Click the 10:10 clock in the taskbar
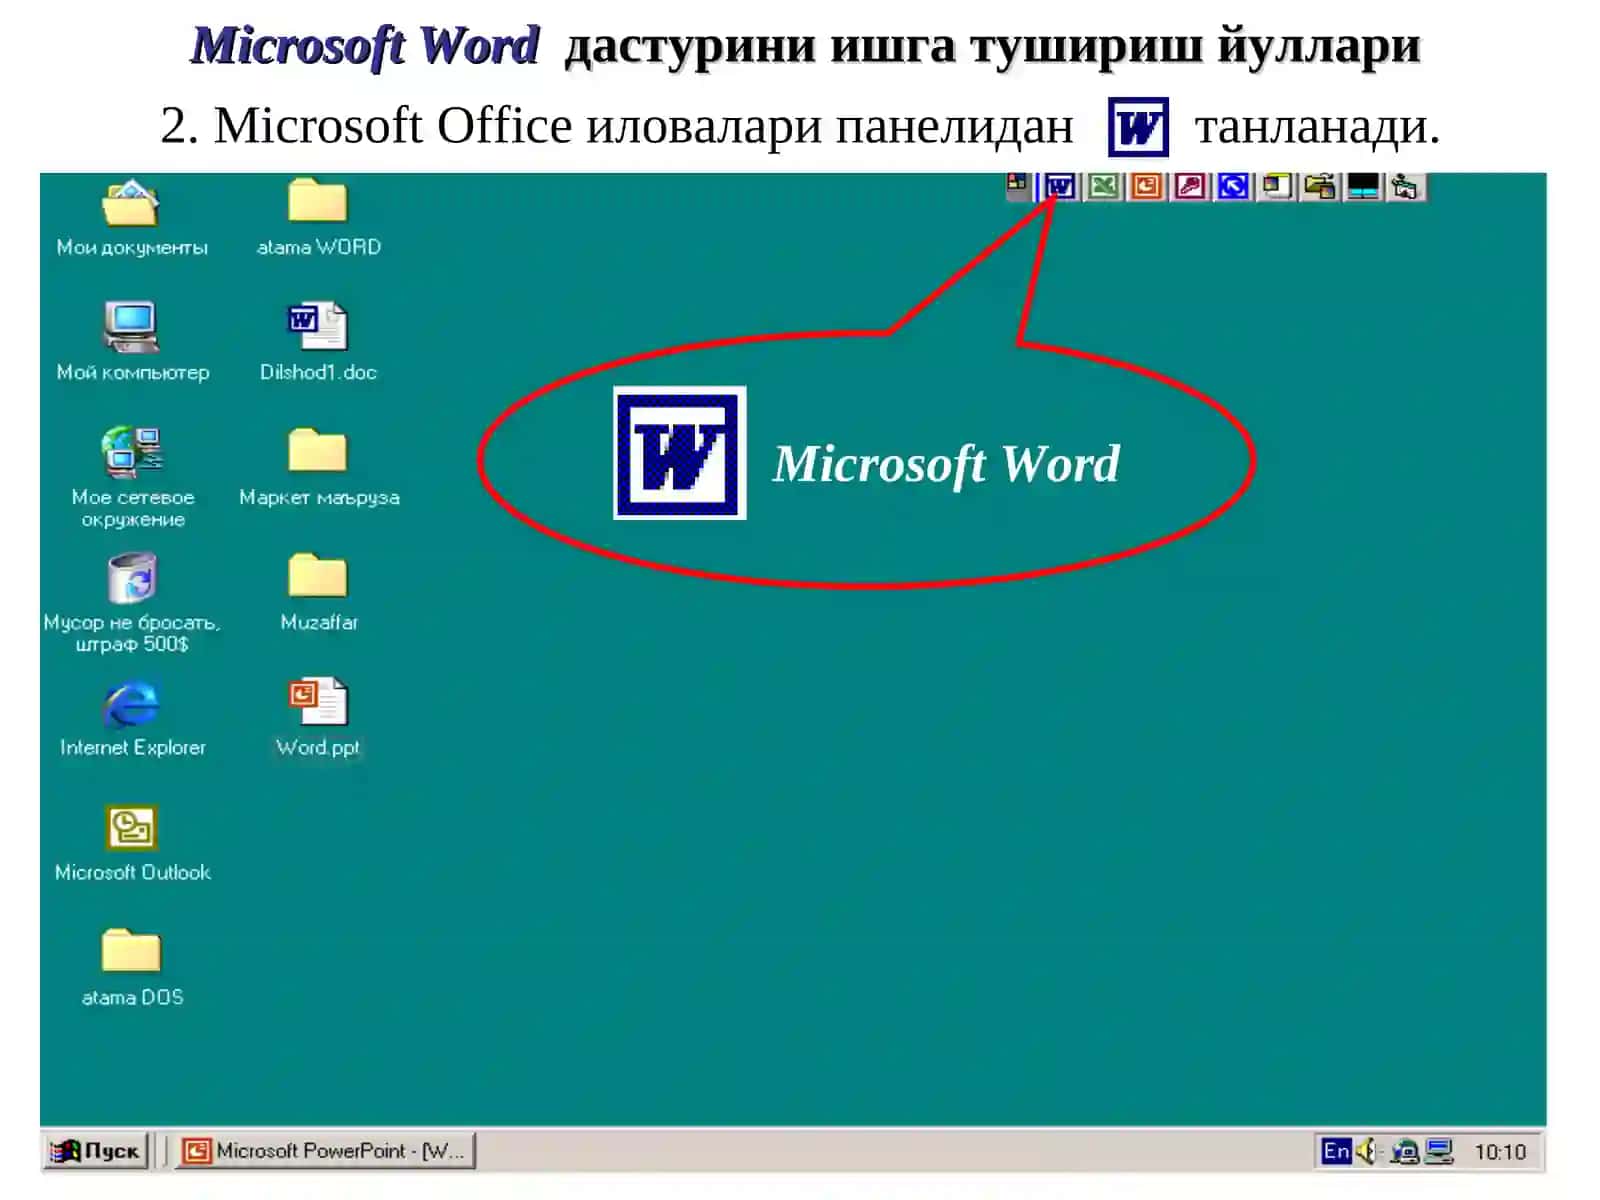Viewport: 1600px width, 1200px height. click(1500, 1152)
